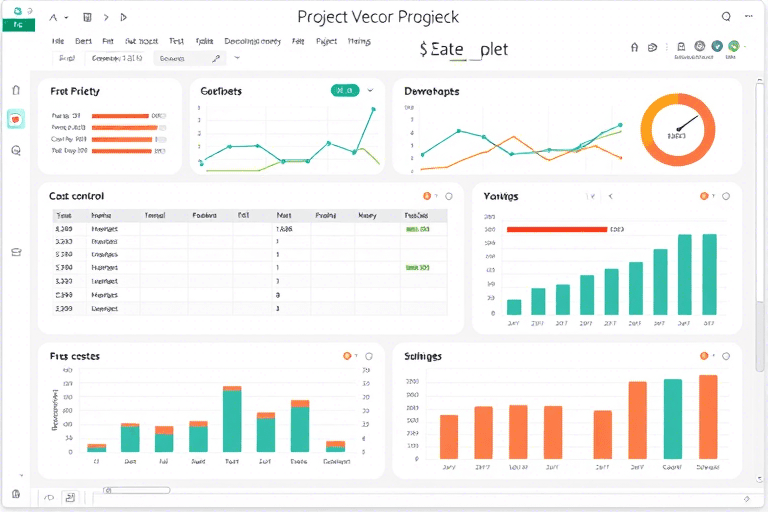Click the left arrow in the Yartings panel header
This screenshot has width=768, height=512.
610,197
